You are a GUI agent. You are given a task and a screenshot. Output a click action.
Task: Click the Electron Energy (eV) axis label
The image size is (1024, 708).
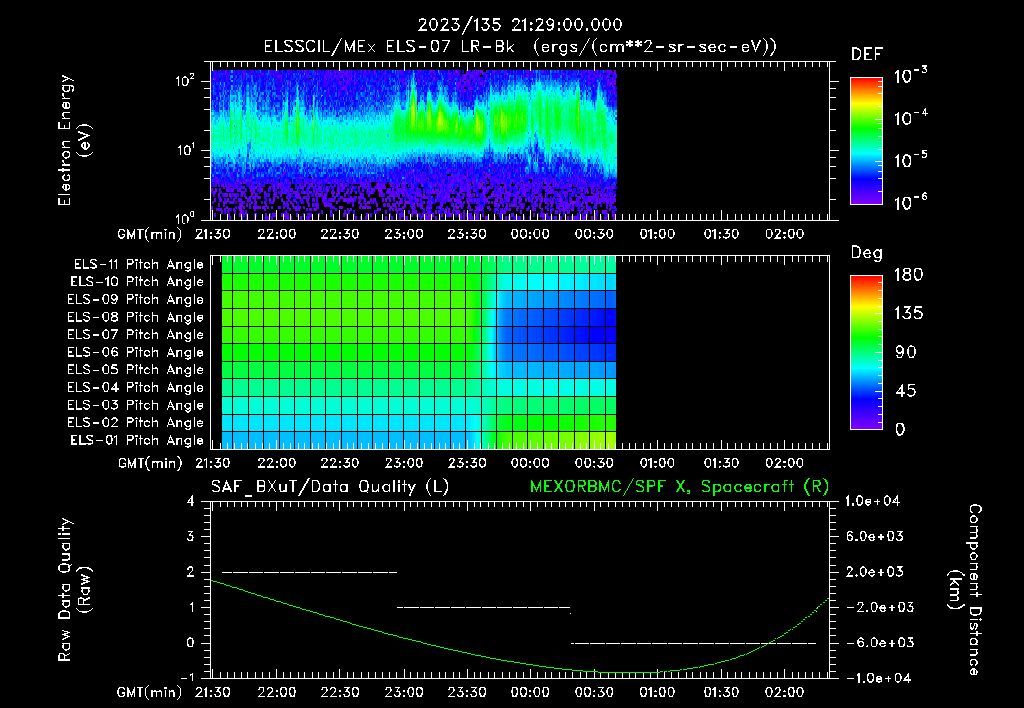tap(74, 140)
